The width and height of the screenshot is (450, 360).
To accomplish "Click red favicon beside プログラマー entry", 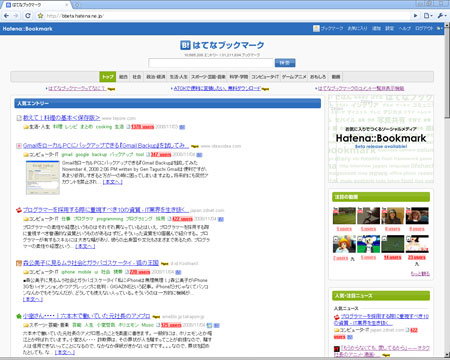I will coord(19,210).
